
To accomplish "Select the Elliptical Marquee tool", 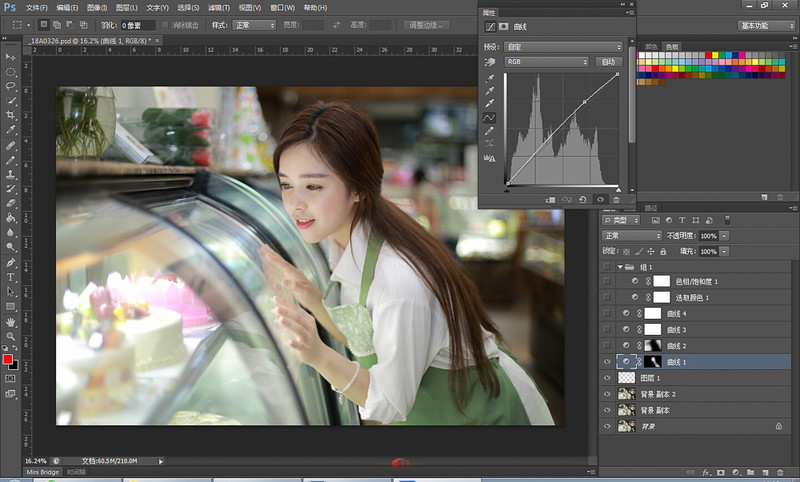I will point(10,72).
